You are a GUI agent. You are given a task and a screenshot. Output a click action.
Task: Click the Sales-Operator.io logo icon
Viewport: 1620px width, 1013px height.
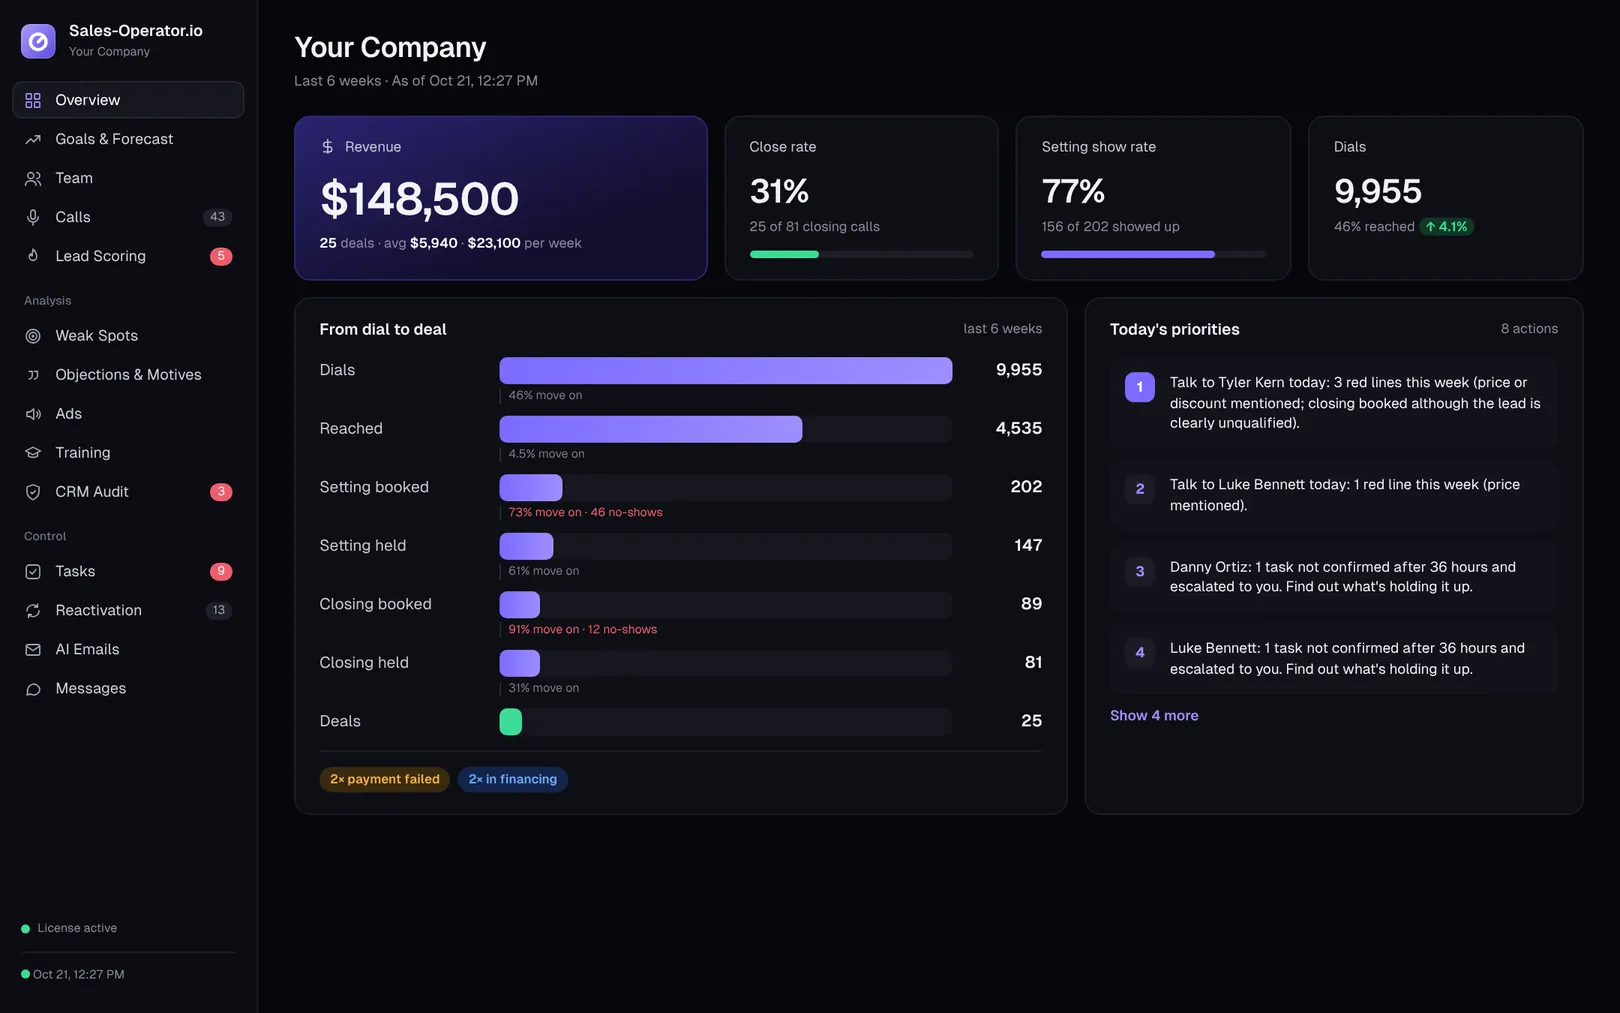pos(38,41)
